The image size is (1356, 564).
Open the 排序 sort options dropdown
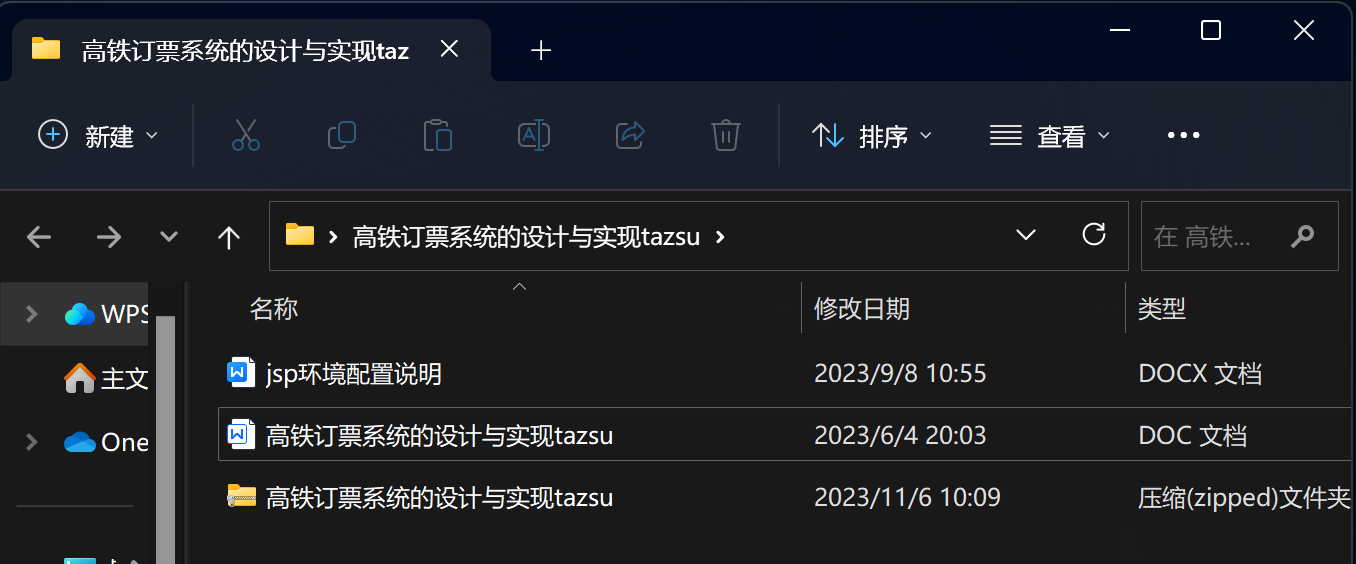click(x=872, y=135)
